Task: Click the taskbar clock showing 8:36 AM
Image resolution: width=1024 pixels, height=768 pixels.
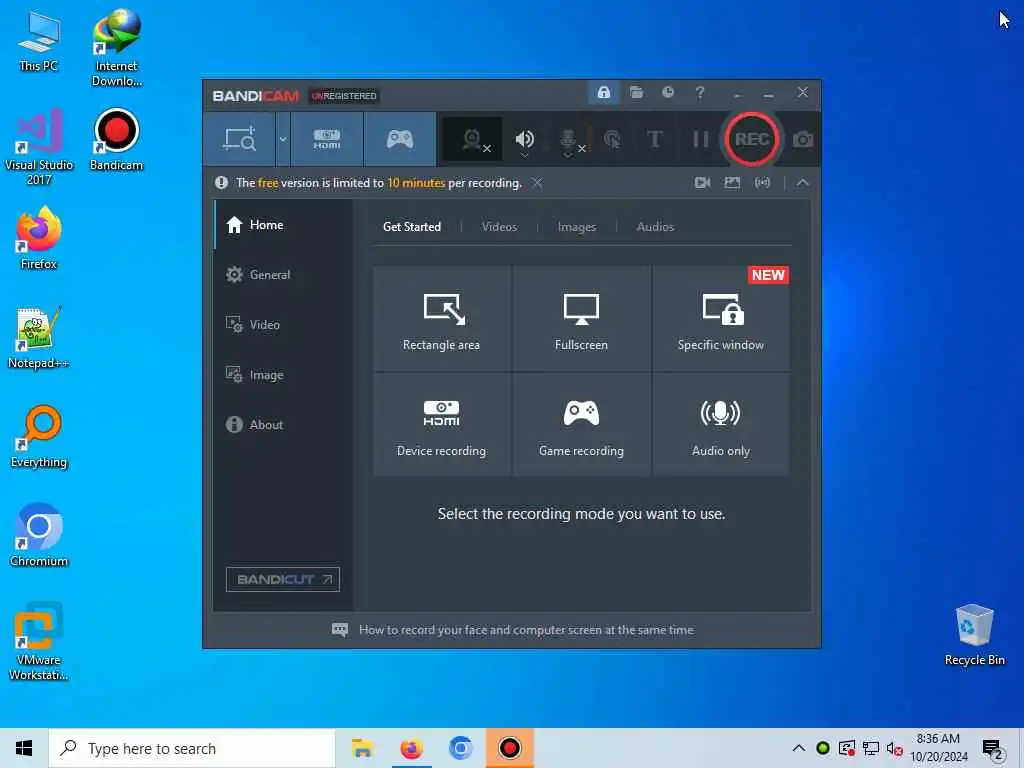Action: point(938,748)
